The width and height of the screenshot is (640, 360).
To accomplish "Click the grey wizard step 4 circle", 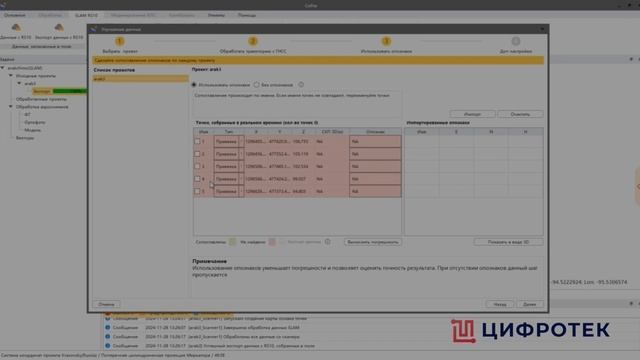I will coord(516,41).
